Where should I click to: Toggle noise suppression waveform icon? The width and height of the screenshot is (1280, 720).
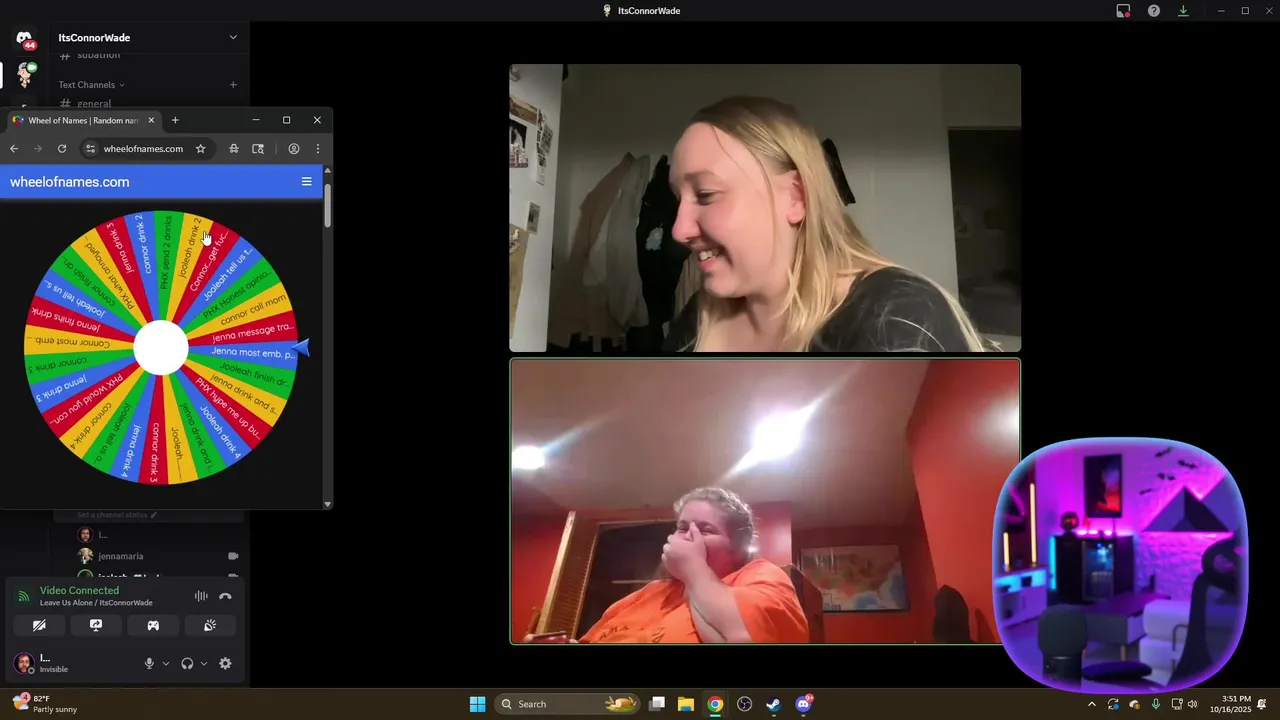point(201,596)
